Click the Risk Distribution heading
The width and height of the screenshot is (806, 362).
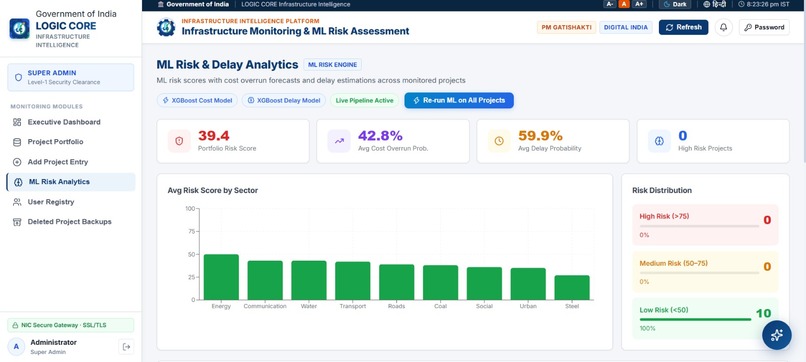pyautogui.click(x=662, y=190)
